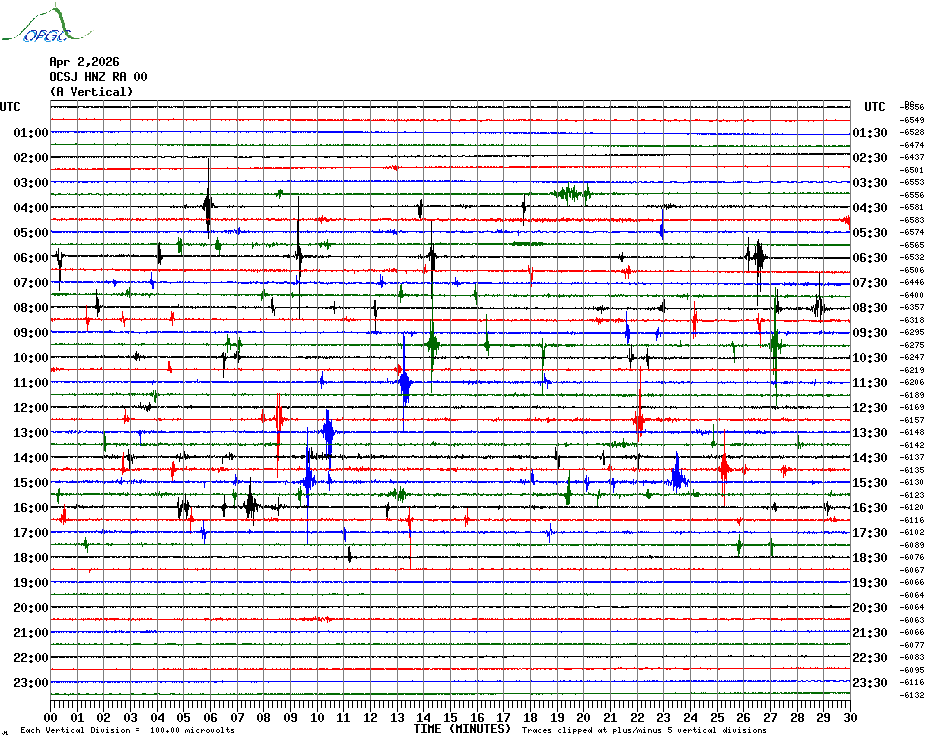Click the station label 'OCSJ HNZ RA 00'
This screenshot has width=930, height=744.
click(98, 77)
